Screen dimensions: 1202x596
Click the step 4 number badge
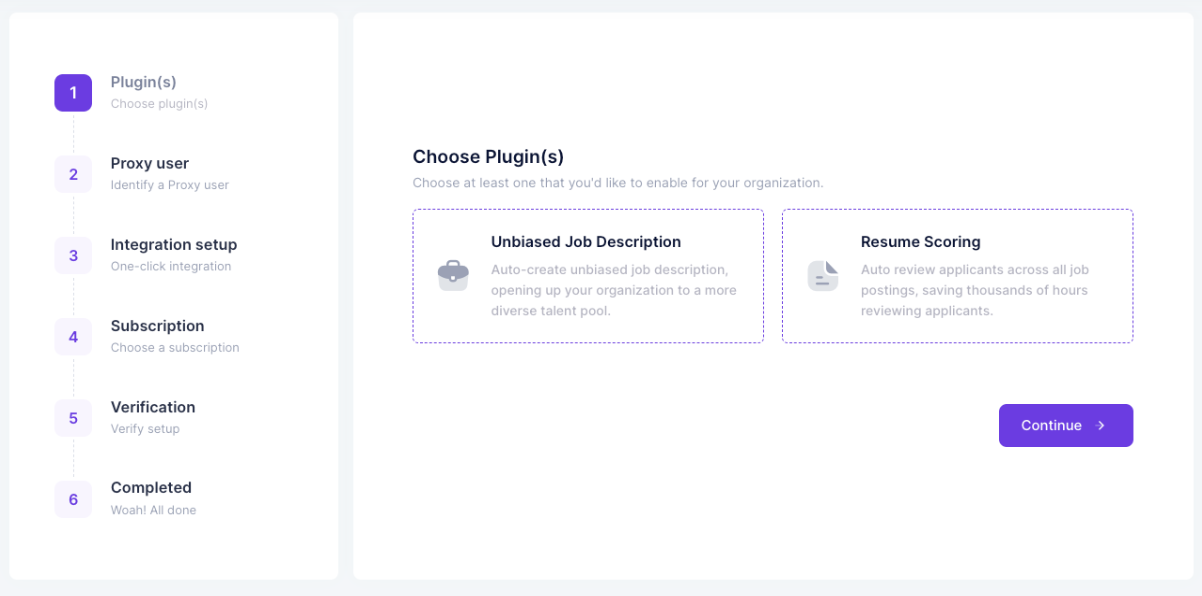click(73, 337)
